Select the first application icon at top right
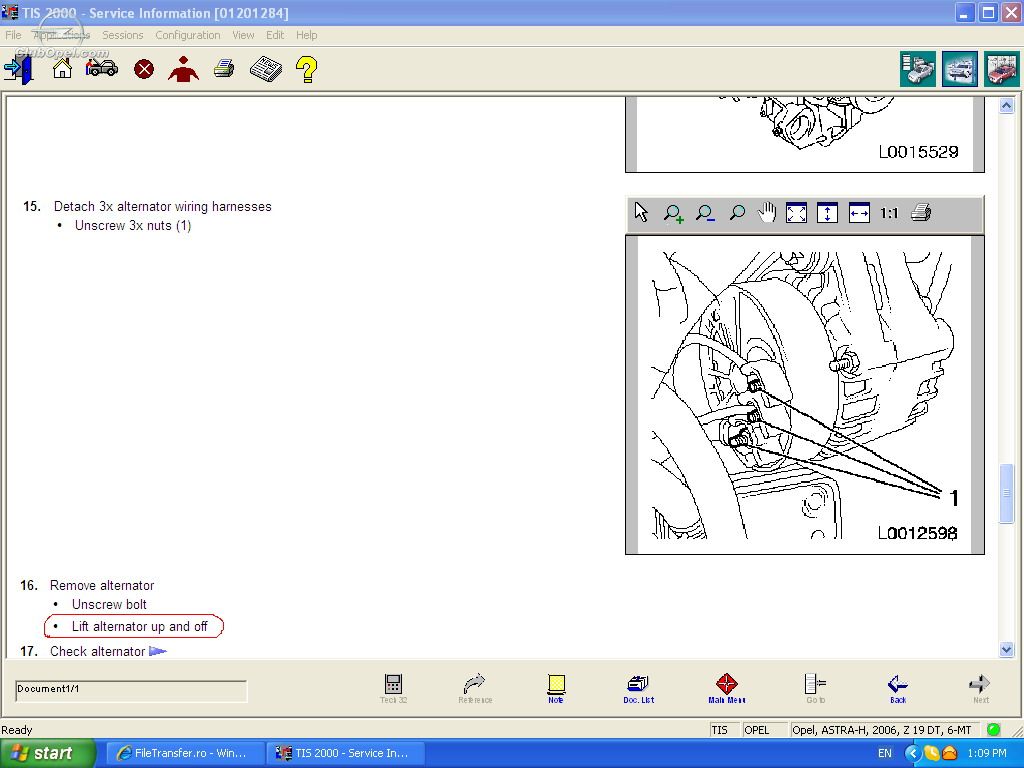This screenshot has width=1024, height=768. click(917, 69)
